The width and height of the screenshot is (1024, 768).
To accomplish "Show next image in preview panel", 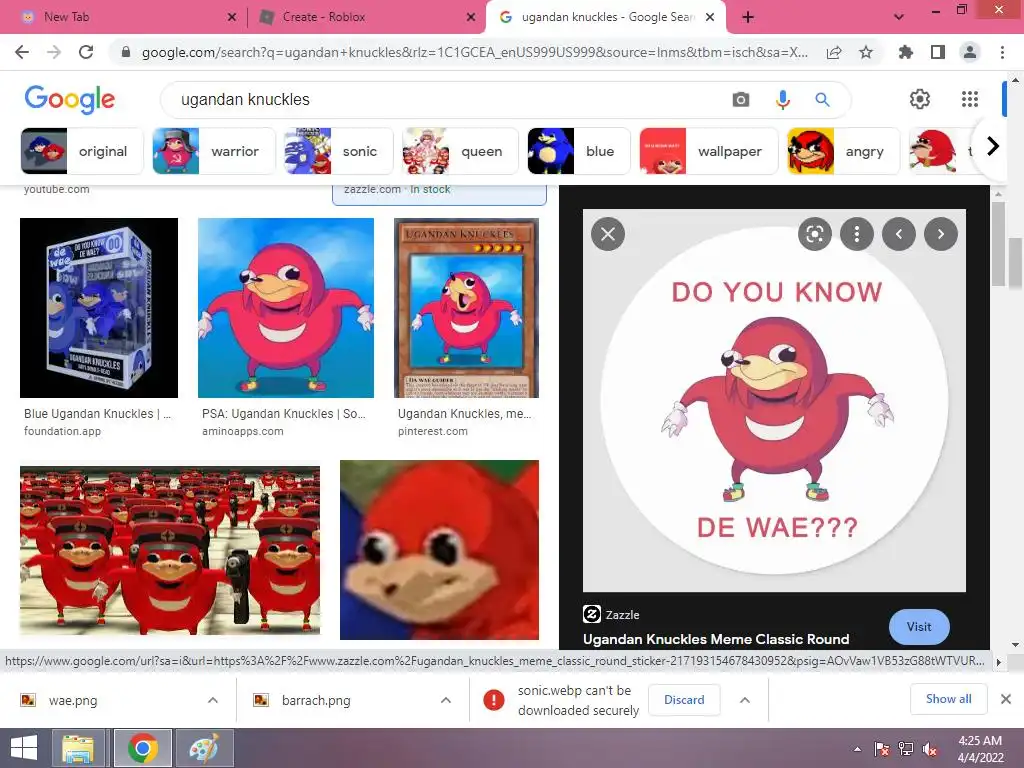I will 941,234.
